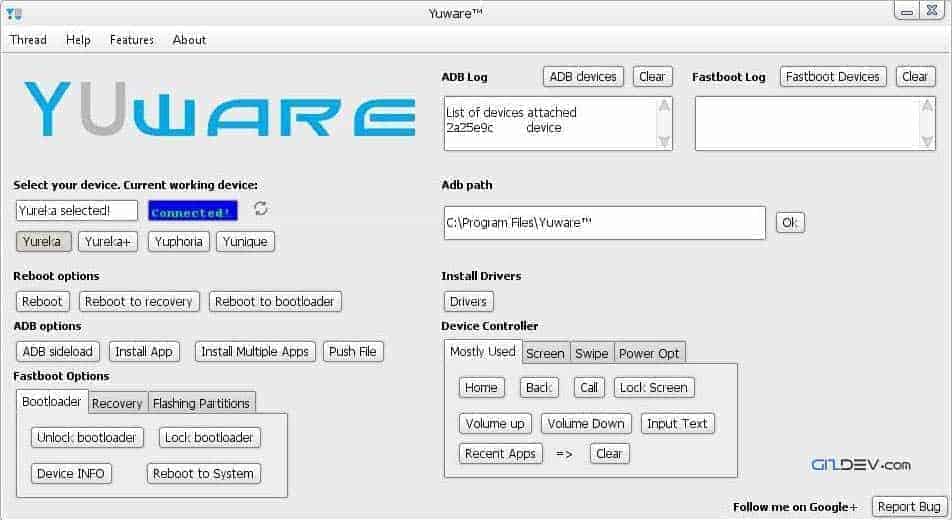Click the 2a25e9c device entry
This screenshot has width=952, height=520.
point(504,128)
